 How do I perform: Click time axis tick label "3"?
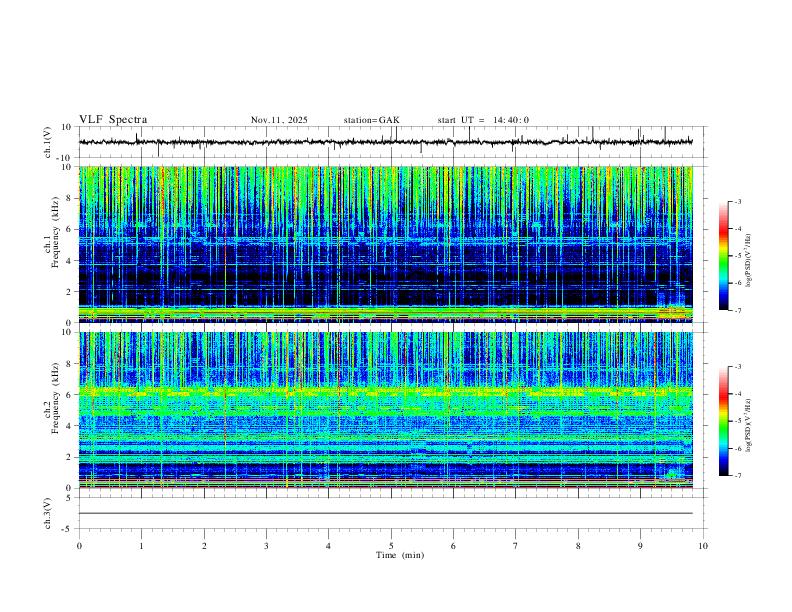click(x=266, y=546)
